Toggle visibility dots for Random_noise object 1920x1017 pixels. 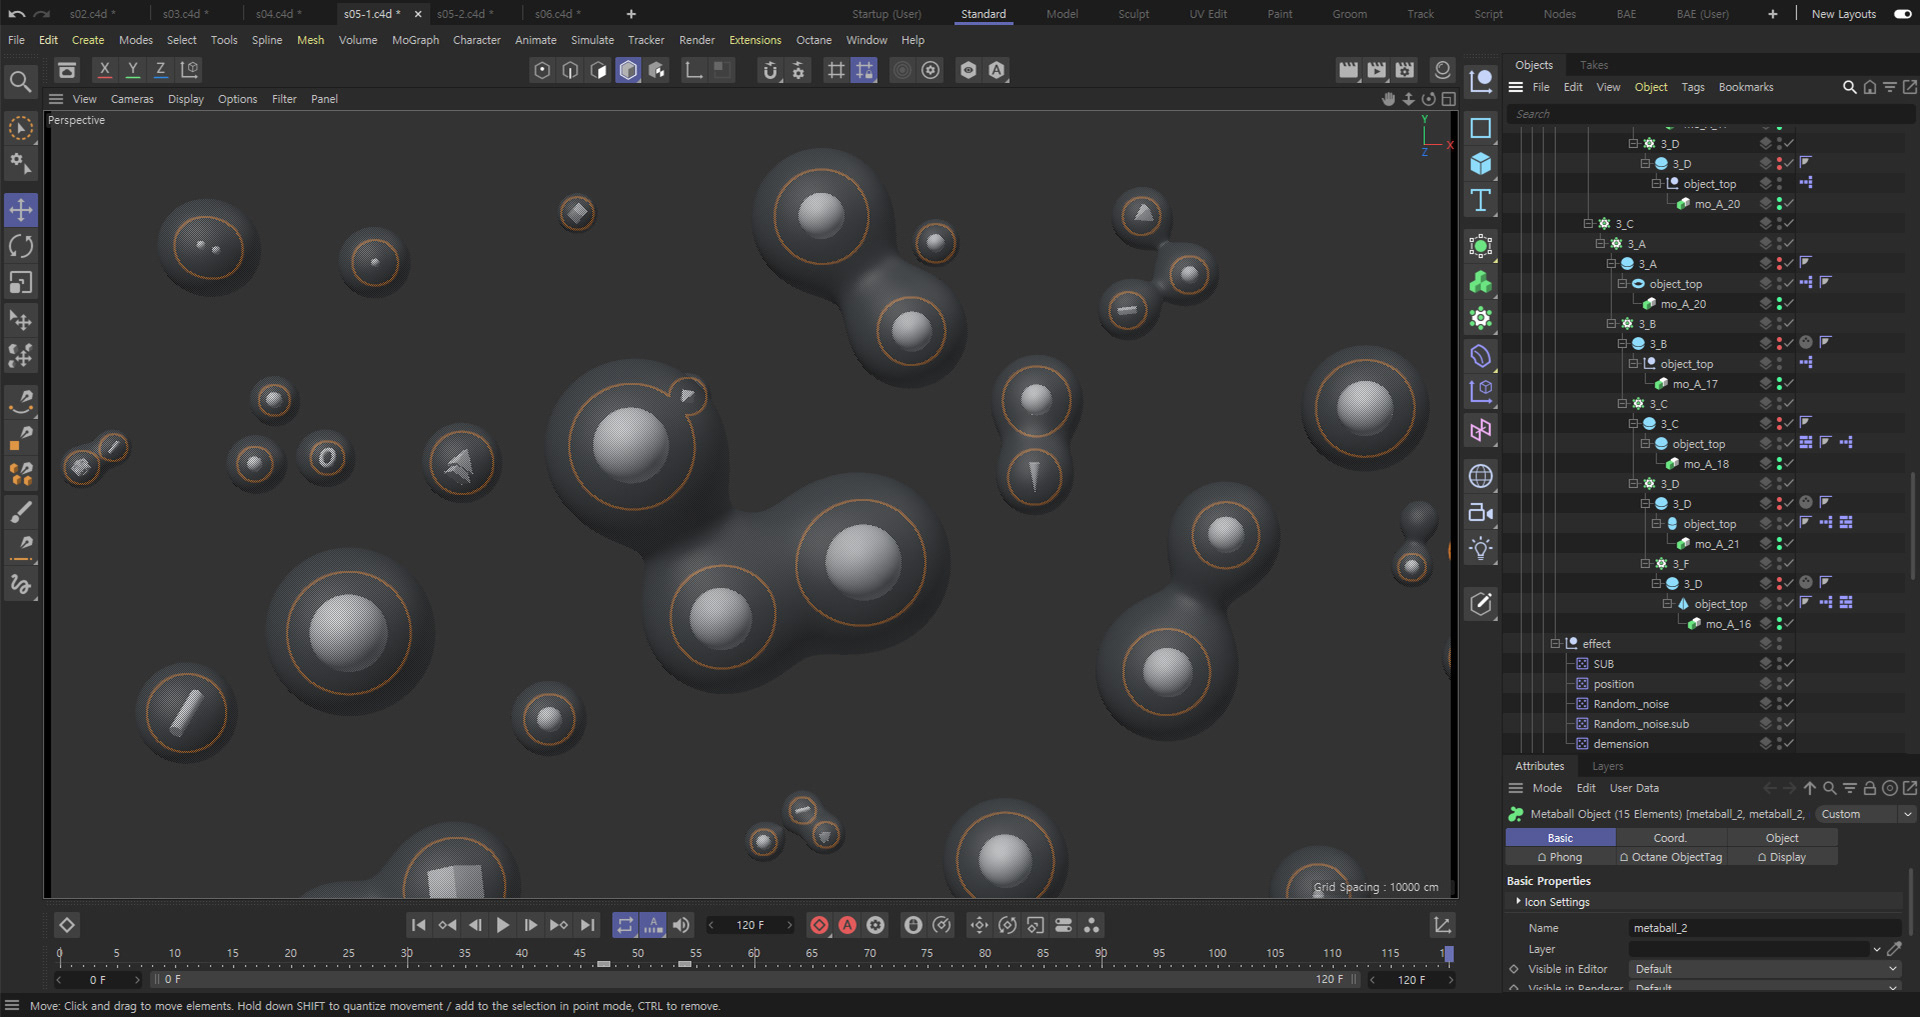[1780, 704]
